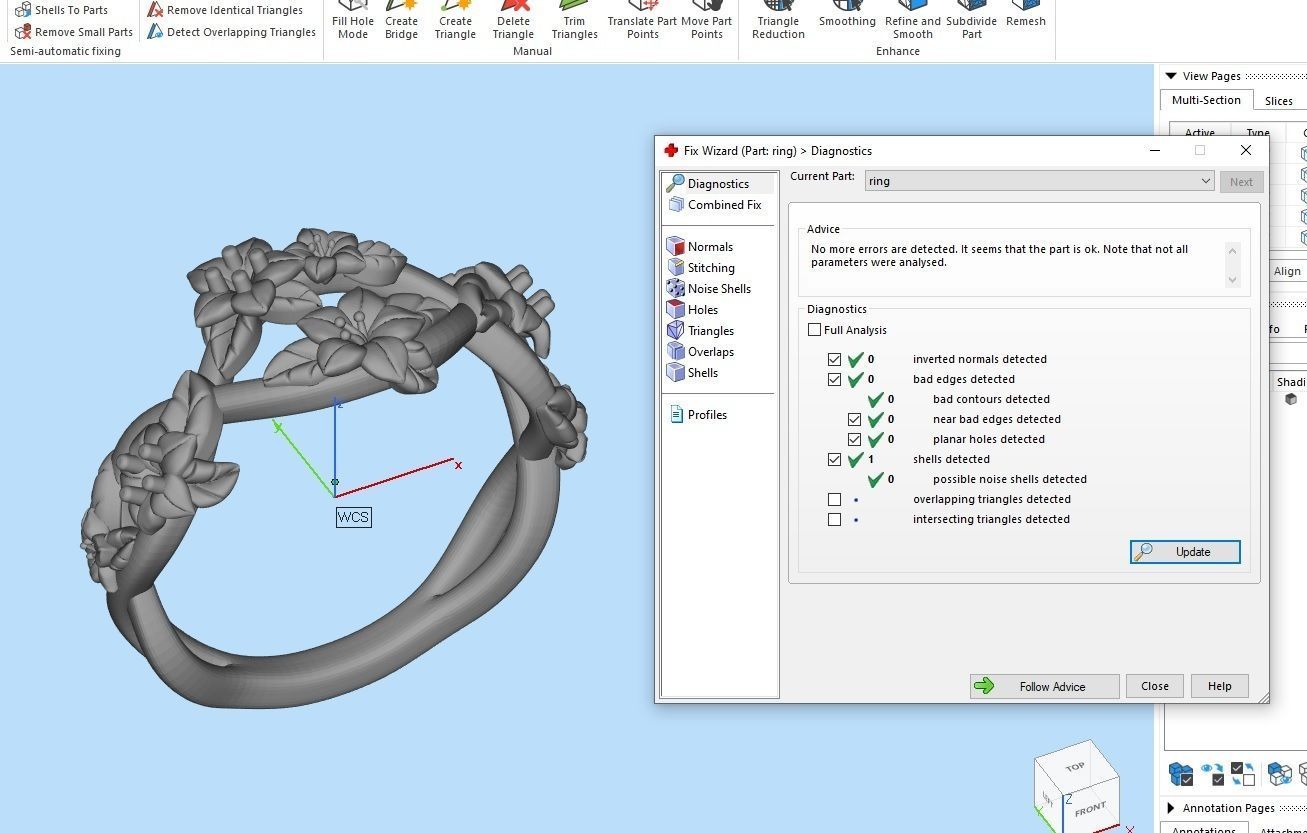Click the Advice box scroll-up arrow
1307x833 pixels.
[1232, 251]
